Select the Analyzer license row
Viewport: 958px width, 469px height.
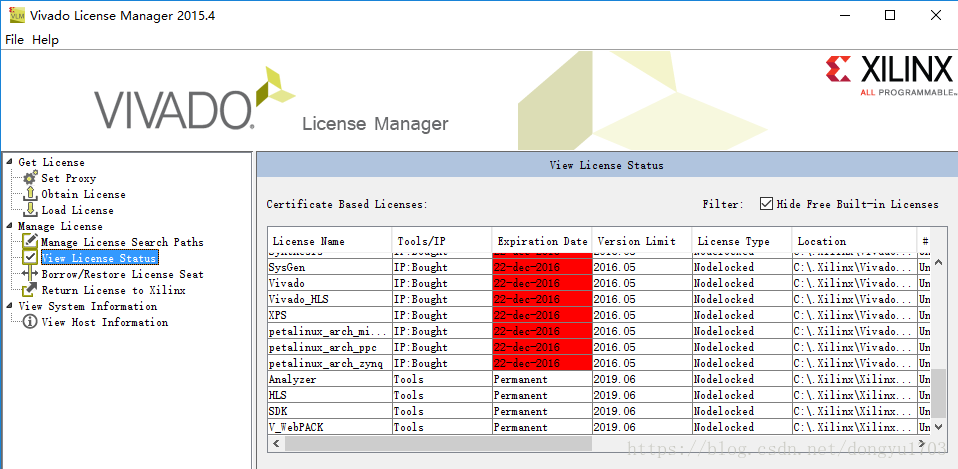coord(599,379)
